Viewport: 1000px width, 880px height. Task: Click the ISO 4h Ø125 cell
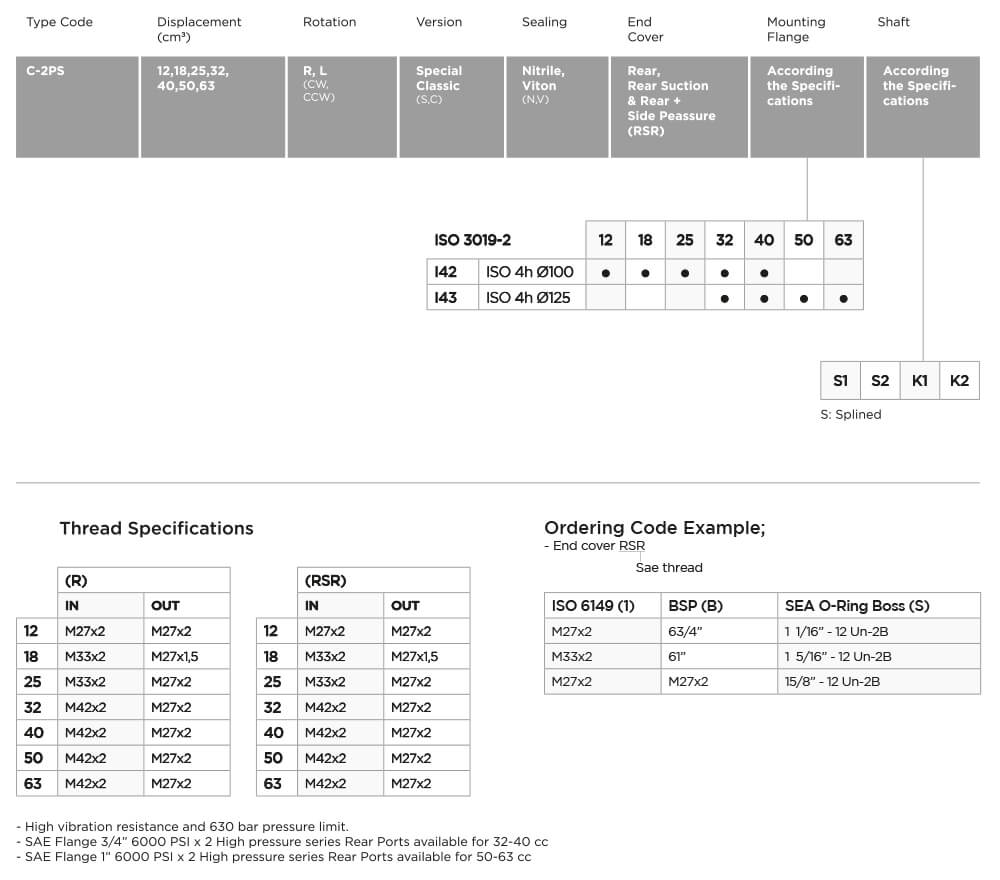532,298
